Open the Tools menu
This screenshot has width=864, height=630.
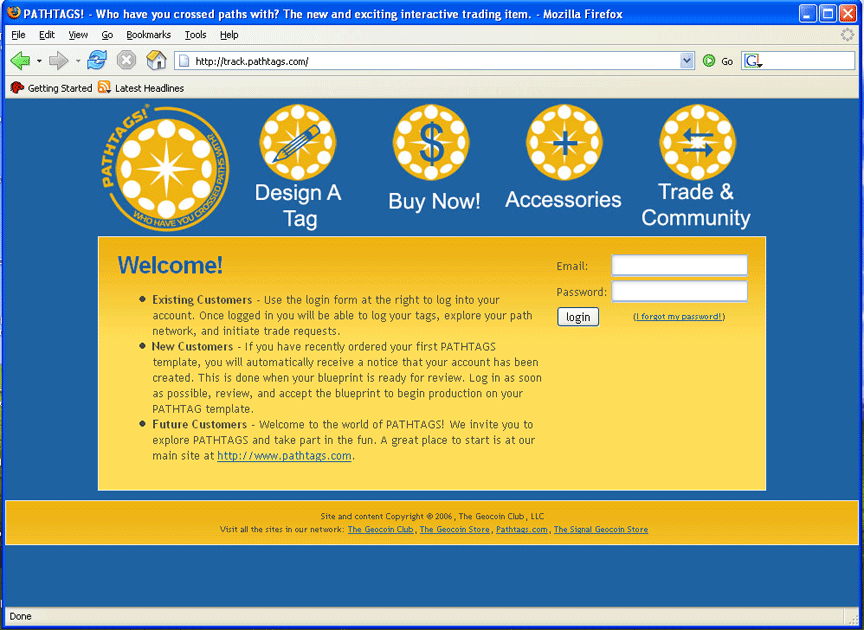click(x=196, y=35)
